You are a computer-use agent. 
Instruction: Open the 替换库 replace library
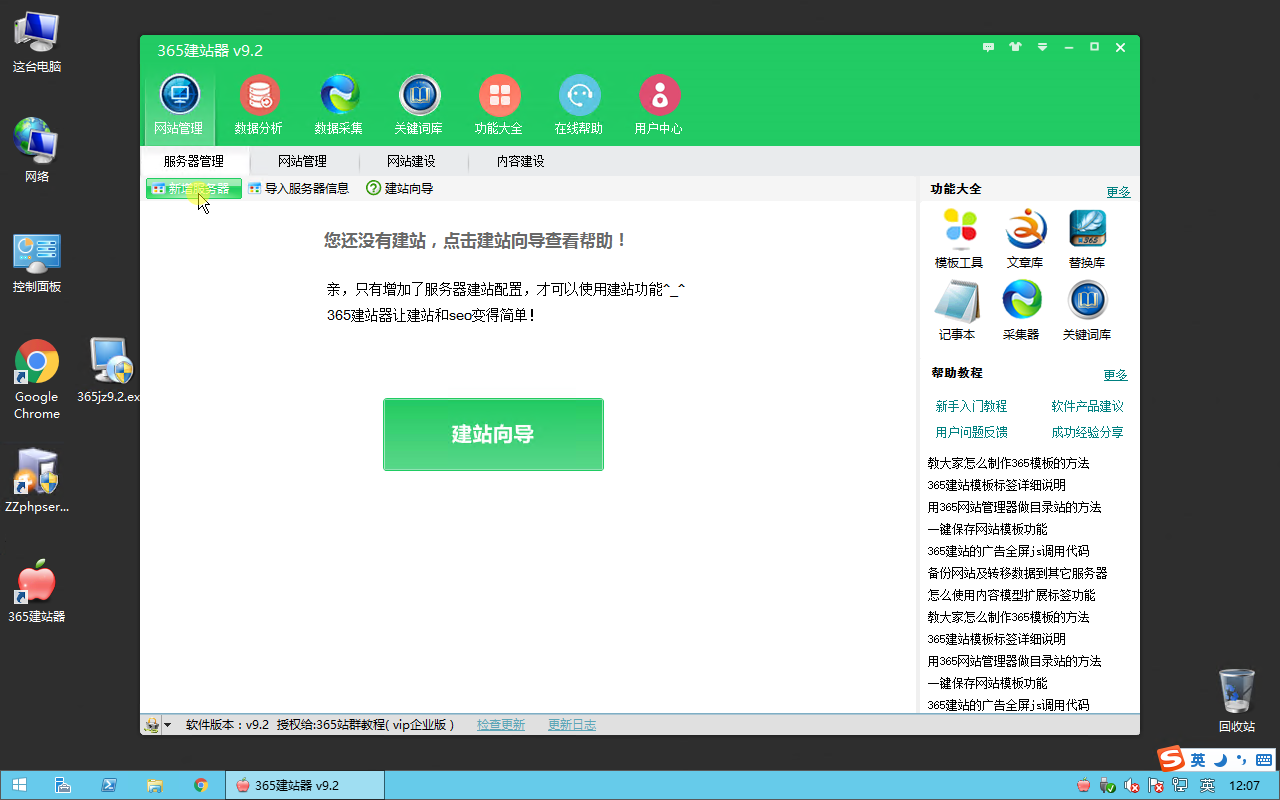[1087, 239]
